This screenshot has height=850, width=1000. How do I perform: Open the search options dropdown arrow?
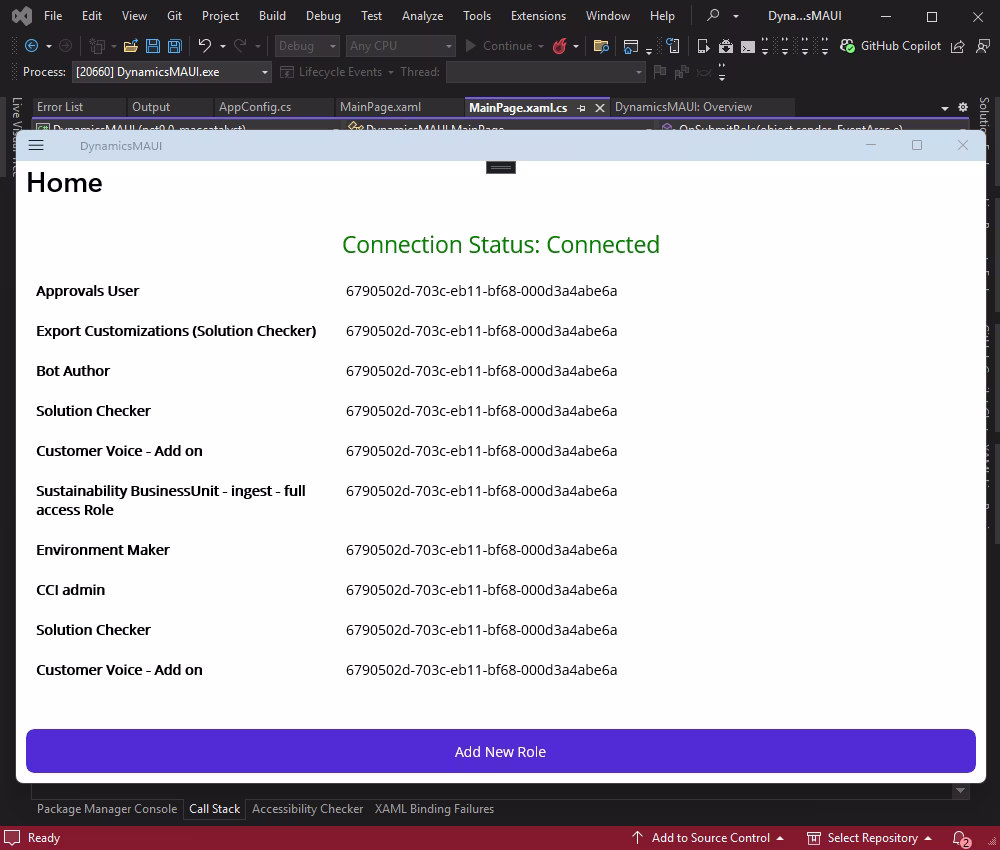(736, 16)
